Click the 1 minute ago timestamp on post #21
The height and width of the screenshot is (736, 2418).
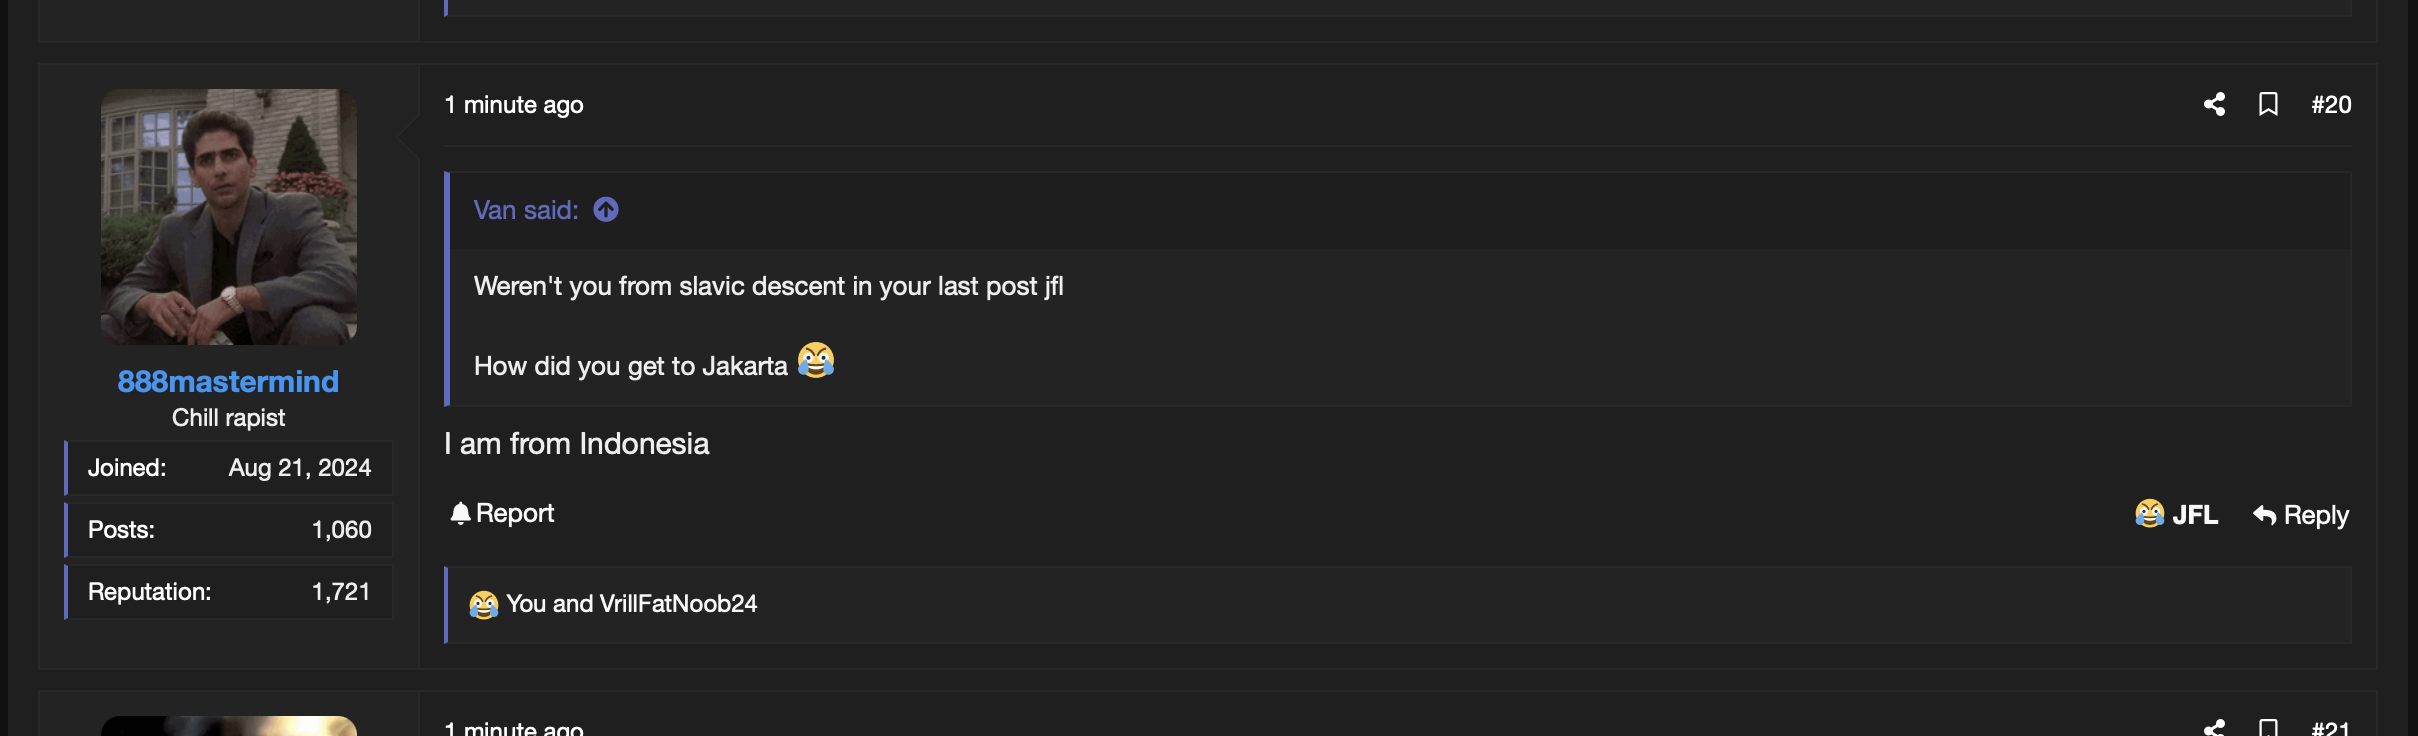tap(515, 728)
